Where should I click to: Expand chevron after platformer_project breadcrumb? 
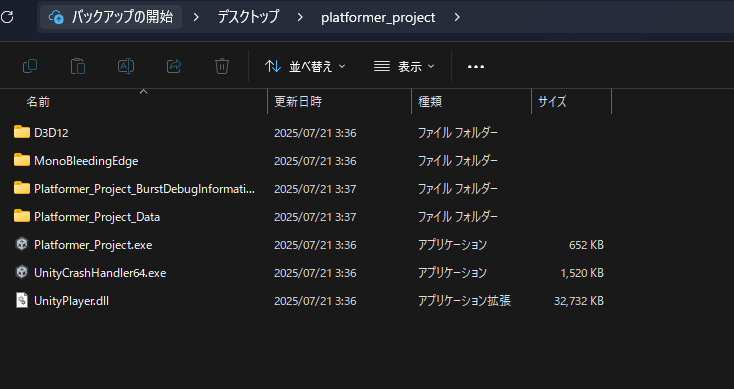point(457,17)
